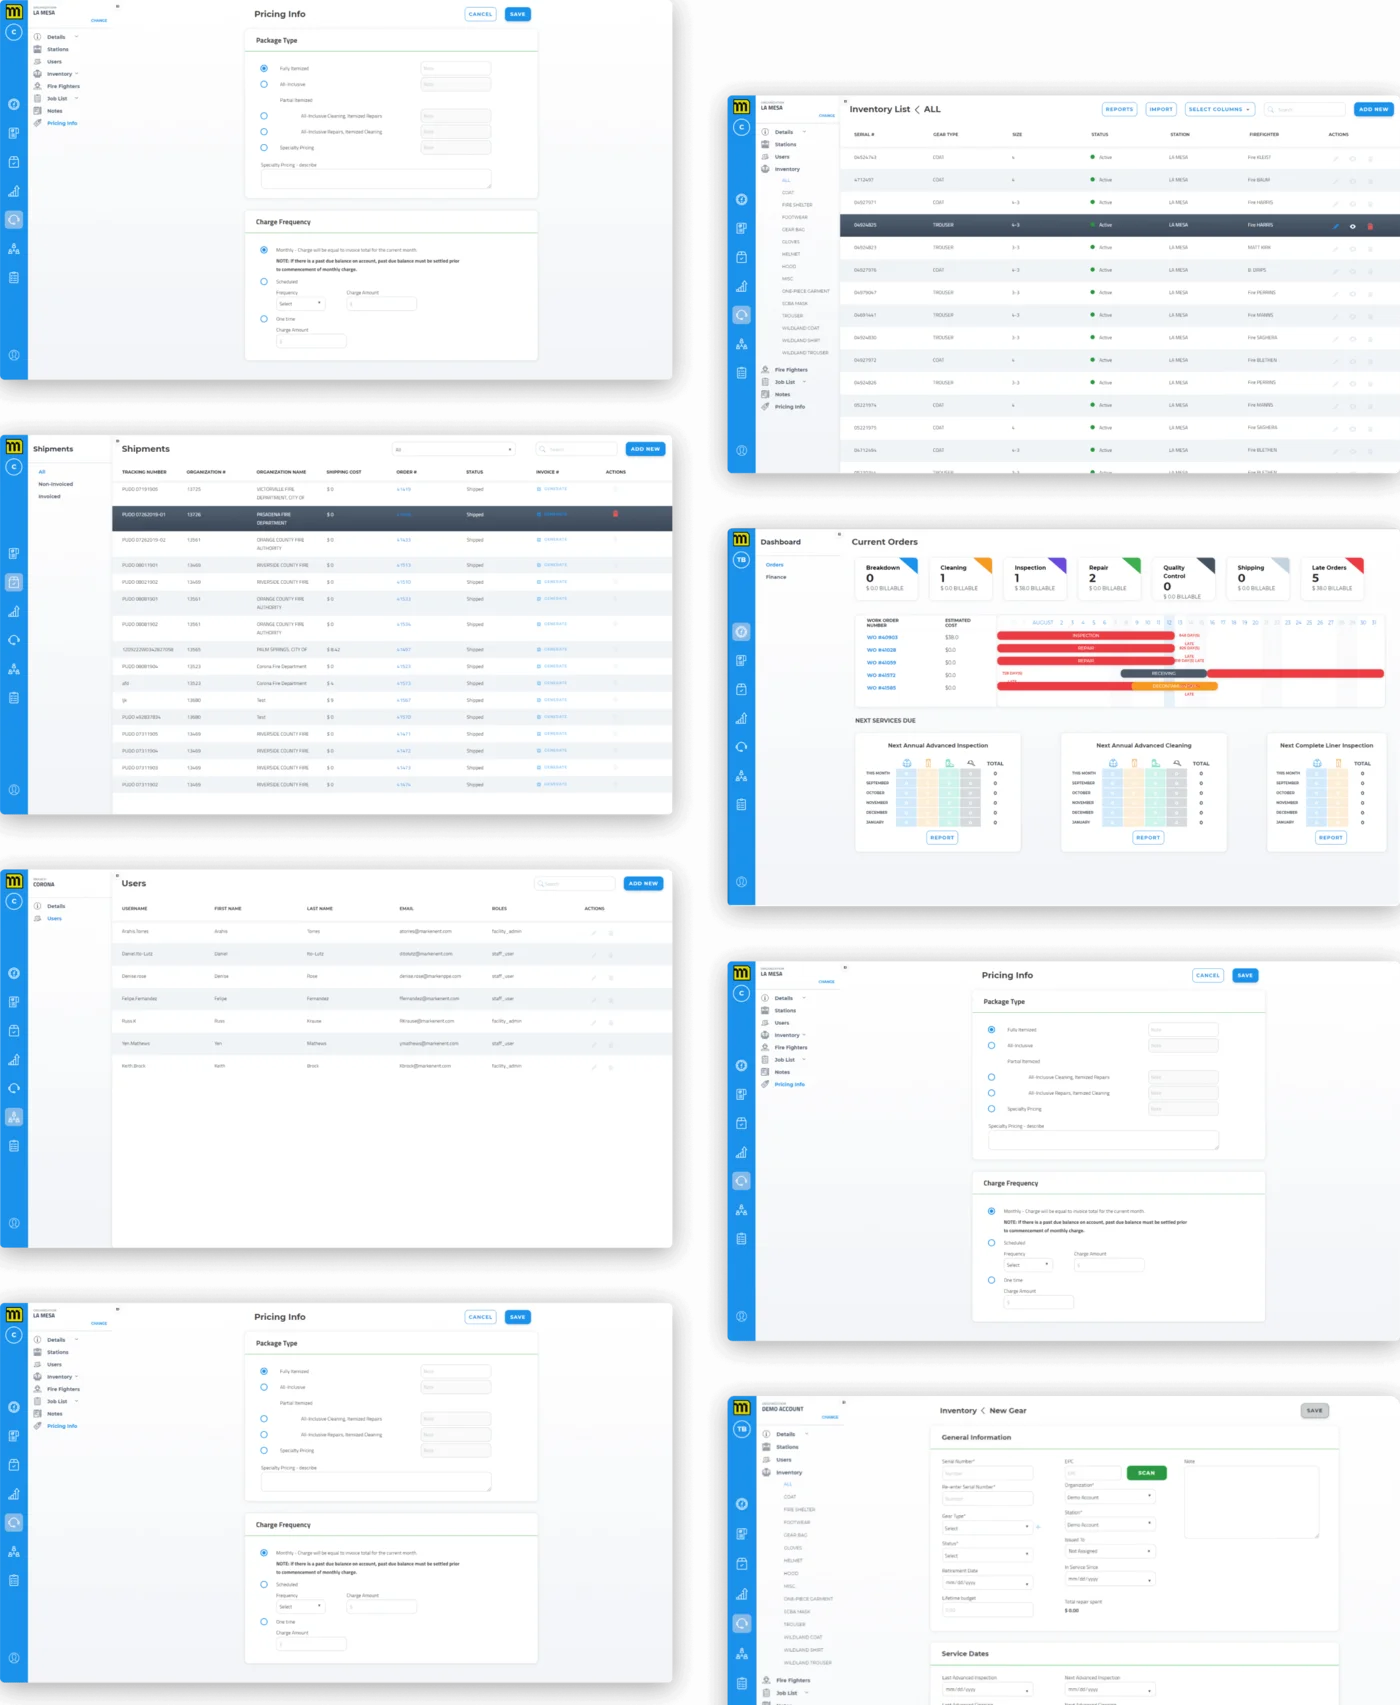1400x1705 pixels.
Task: Click Serial Number field on New Gear form
Action: coord(987,1473)
